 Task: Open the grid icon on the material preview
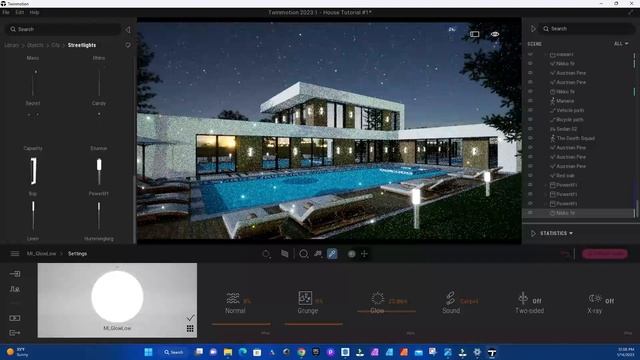(190, 329)
